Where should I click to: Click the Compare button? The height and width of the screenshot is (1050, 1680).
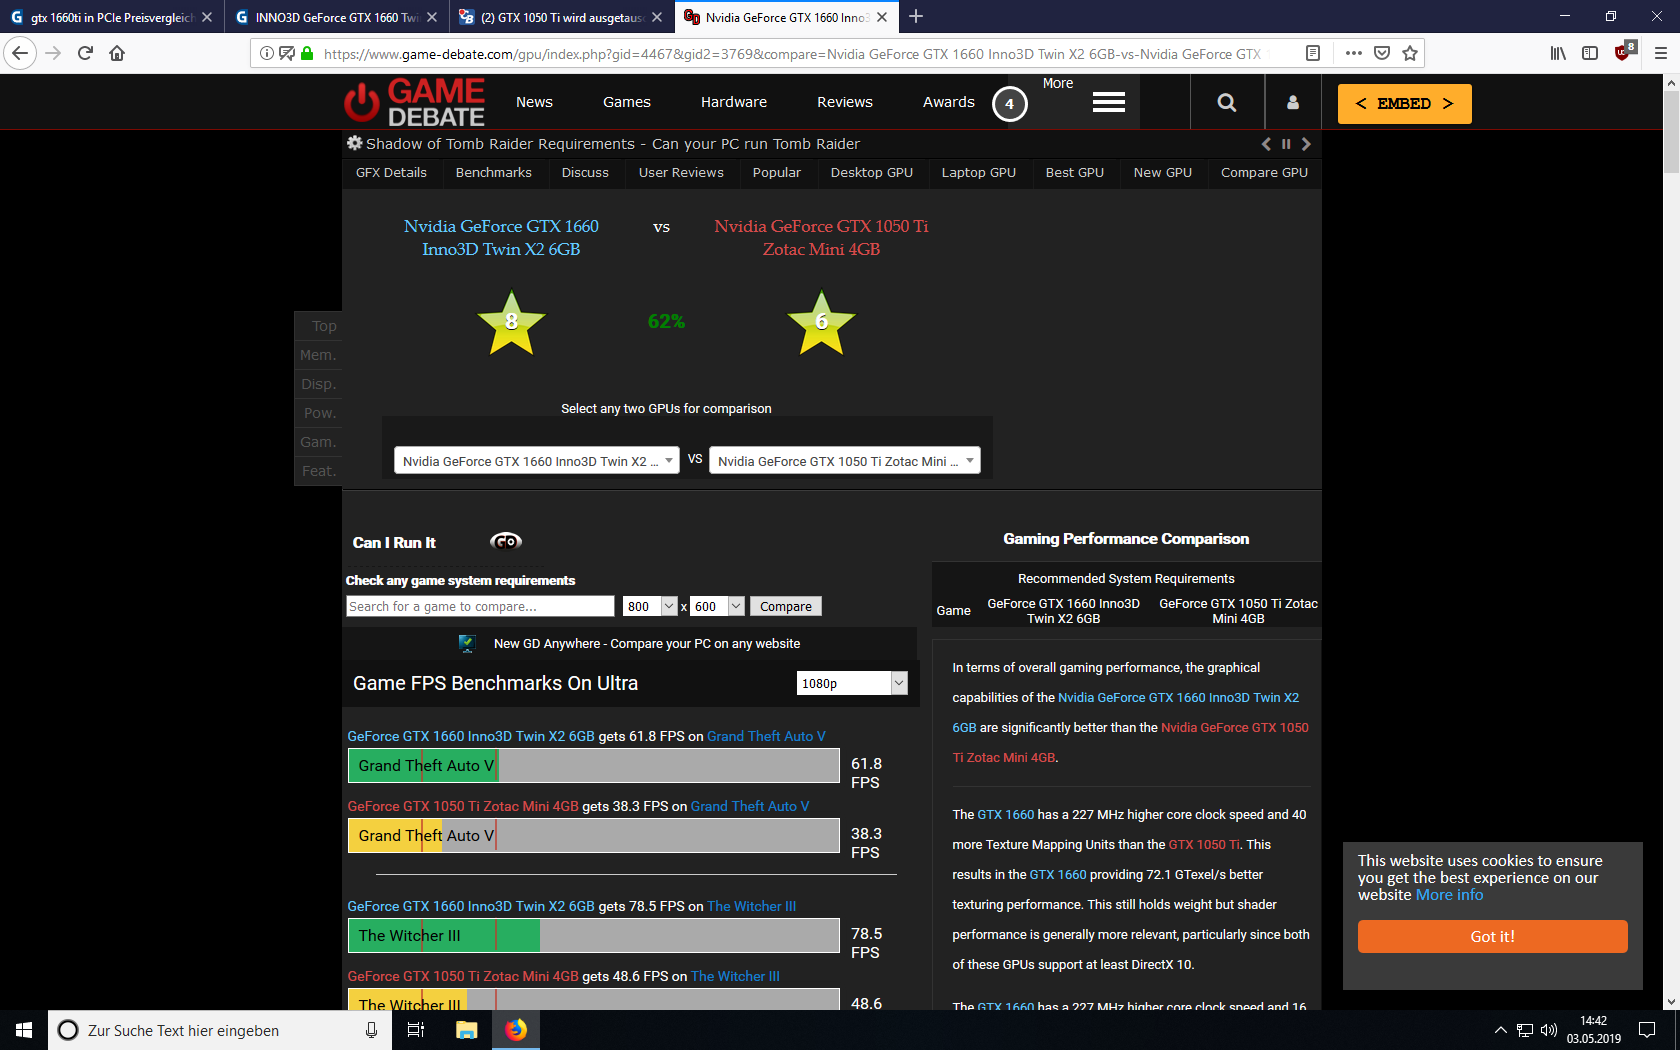click(x=786, y=606)
